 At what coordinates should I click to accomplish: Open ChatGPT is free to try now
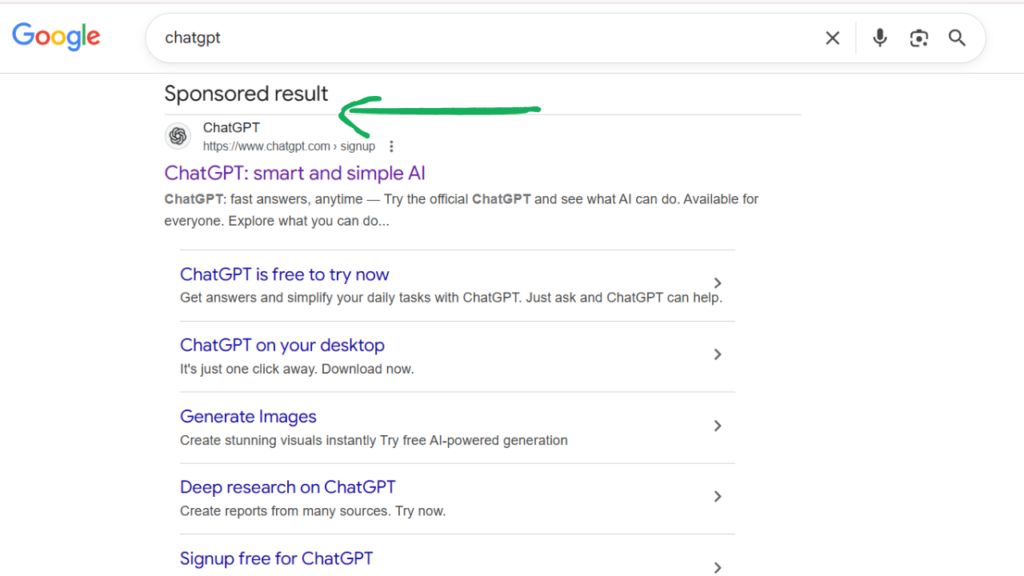[284, 274]
